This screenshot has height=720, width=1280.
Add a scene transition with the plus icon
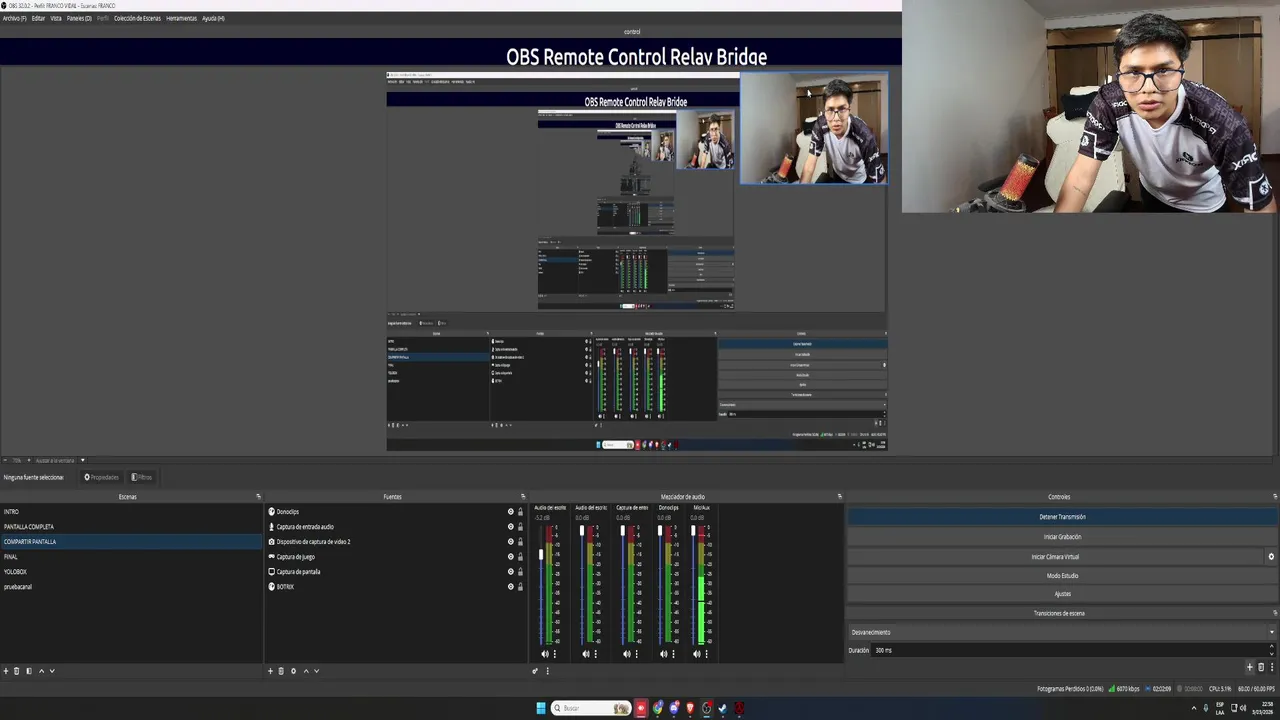(1249, 667)
